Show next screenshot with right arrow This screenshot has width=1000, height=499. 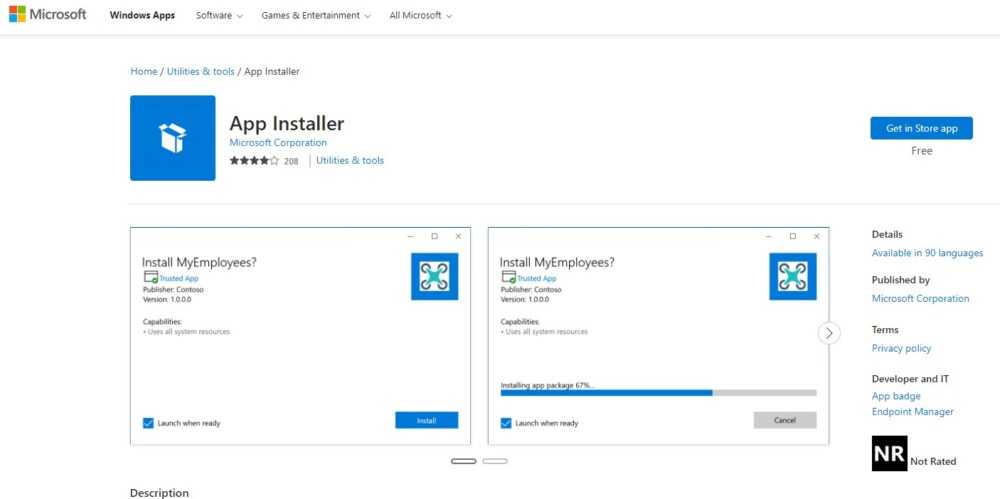[829, 333]
